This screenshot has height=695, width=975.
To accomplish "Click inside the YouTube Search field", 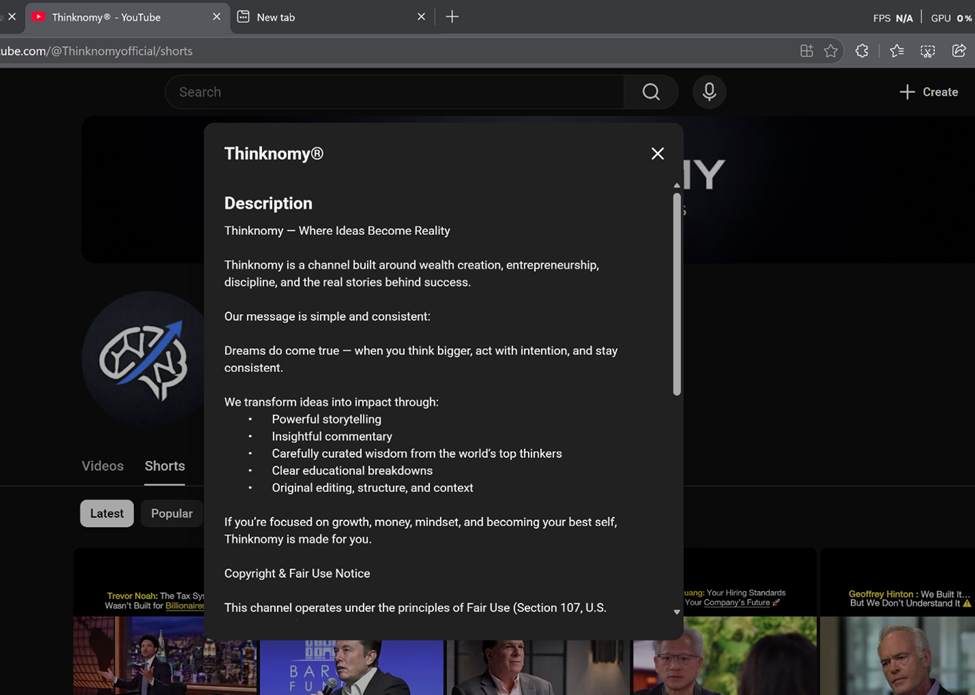I will click(x=395, y=92).
